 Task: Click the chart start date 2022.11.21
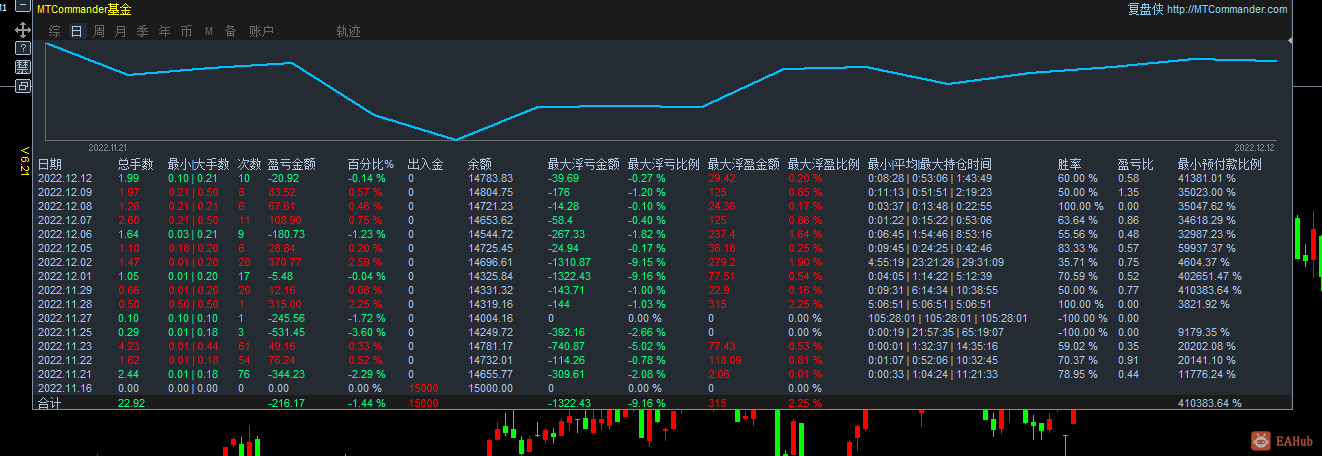pos(110,146)
